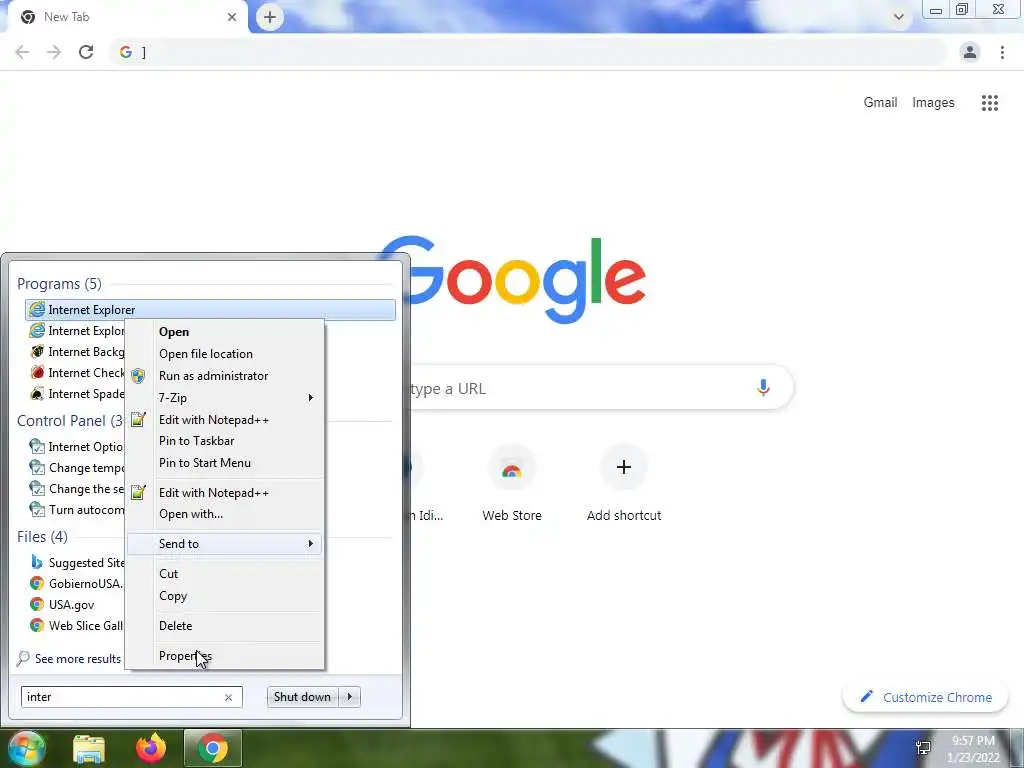
Task: Open the Internet Backgammon result icon
Action: click(x=37, y=351)
